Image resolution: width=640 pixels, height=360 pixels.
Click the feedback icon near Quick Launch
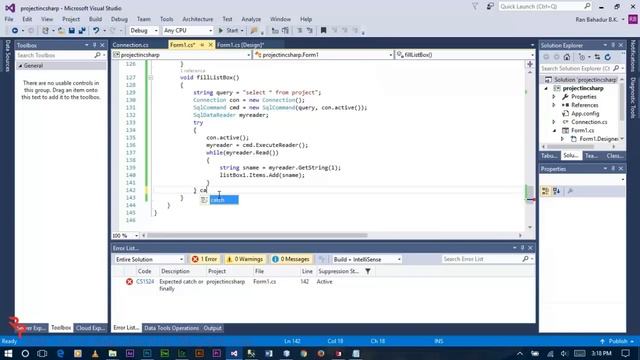[490, 7]
